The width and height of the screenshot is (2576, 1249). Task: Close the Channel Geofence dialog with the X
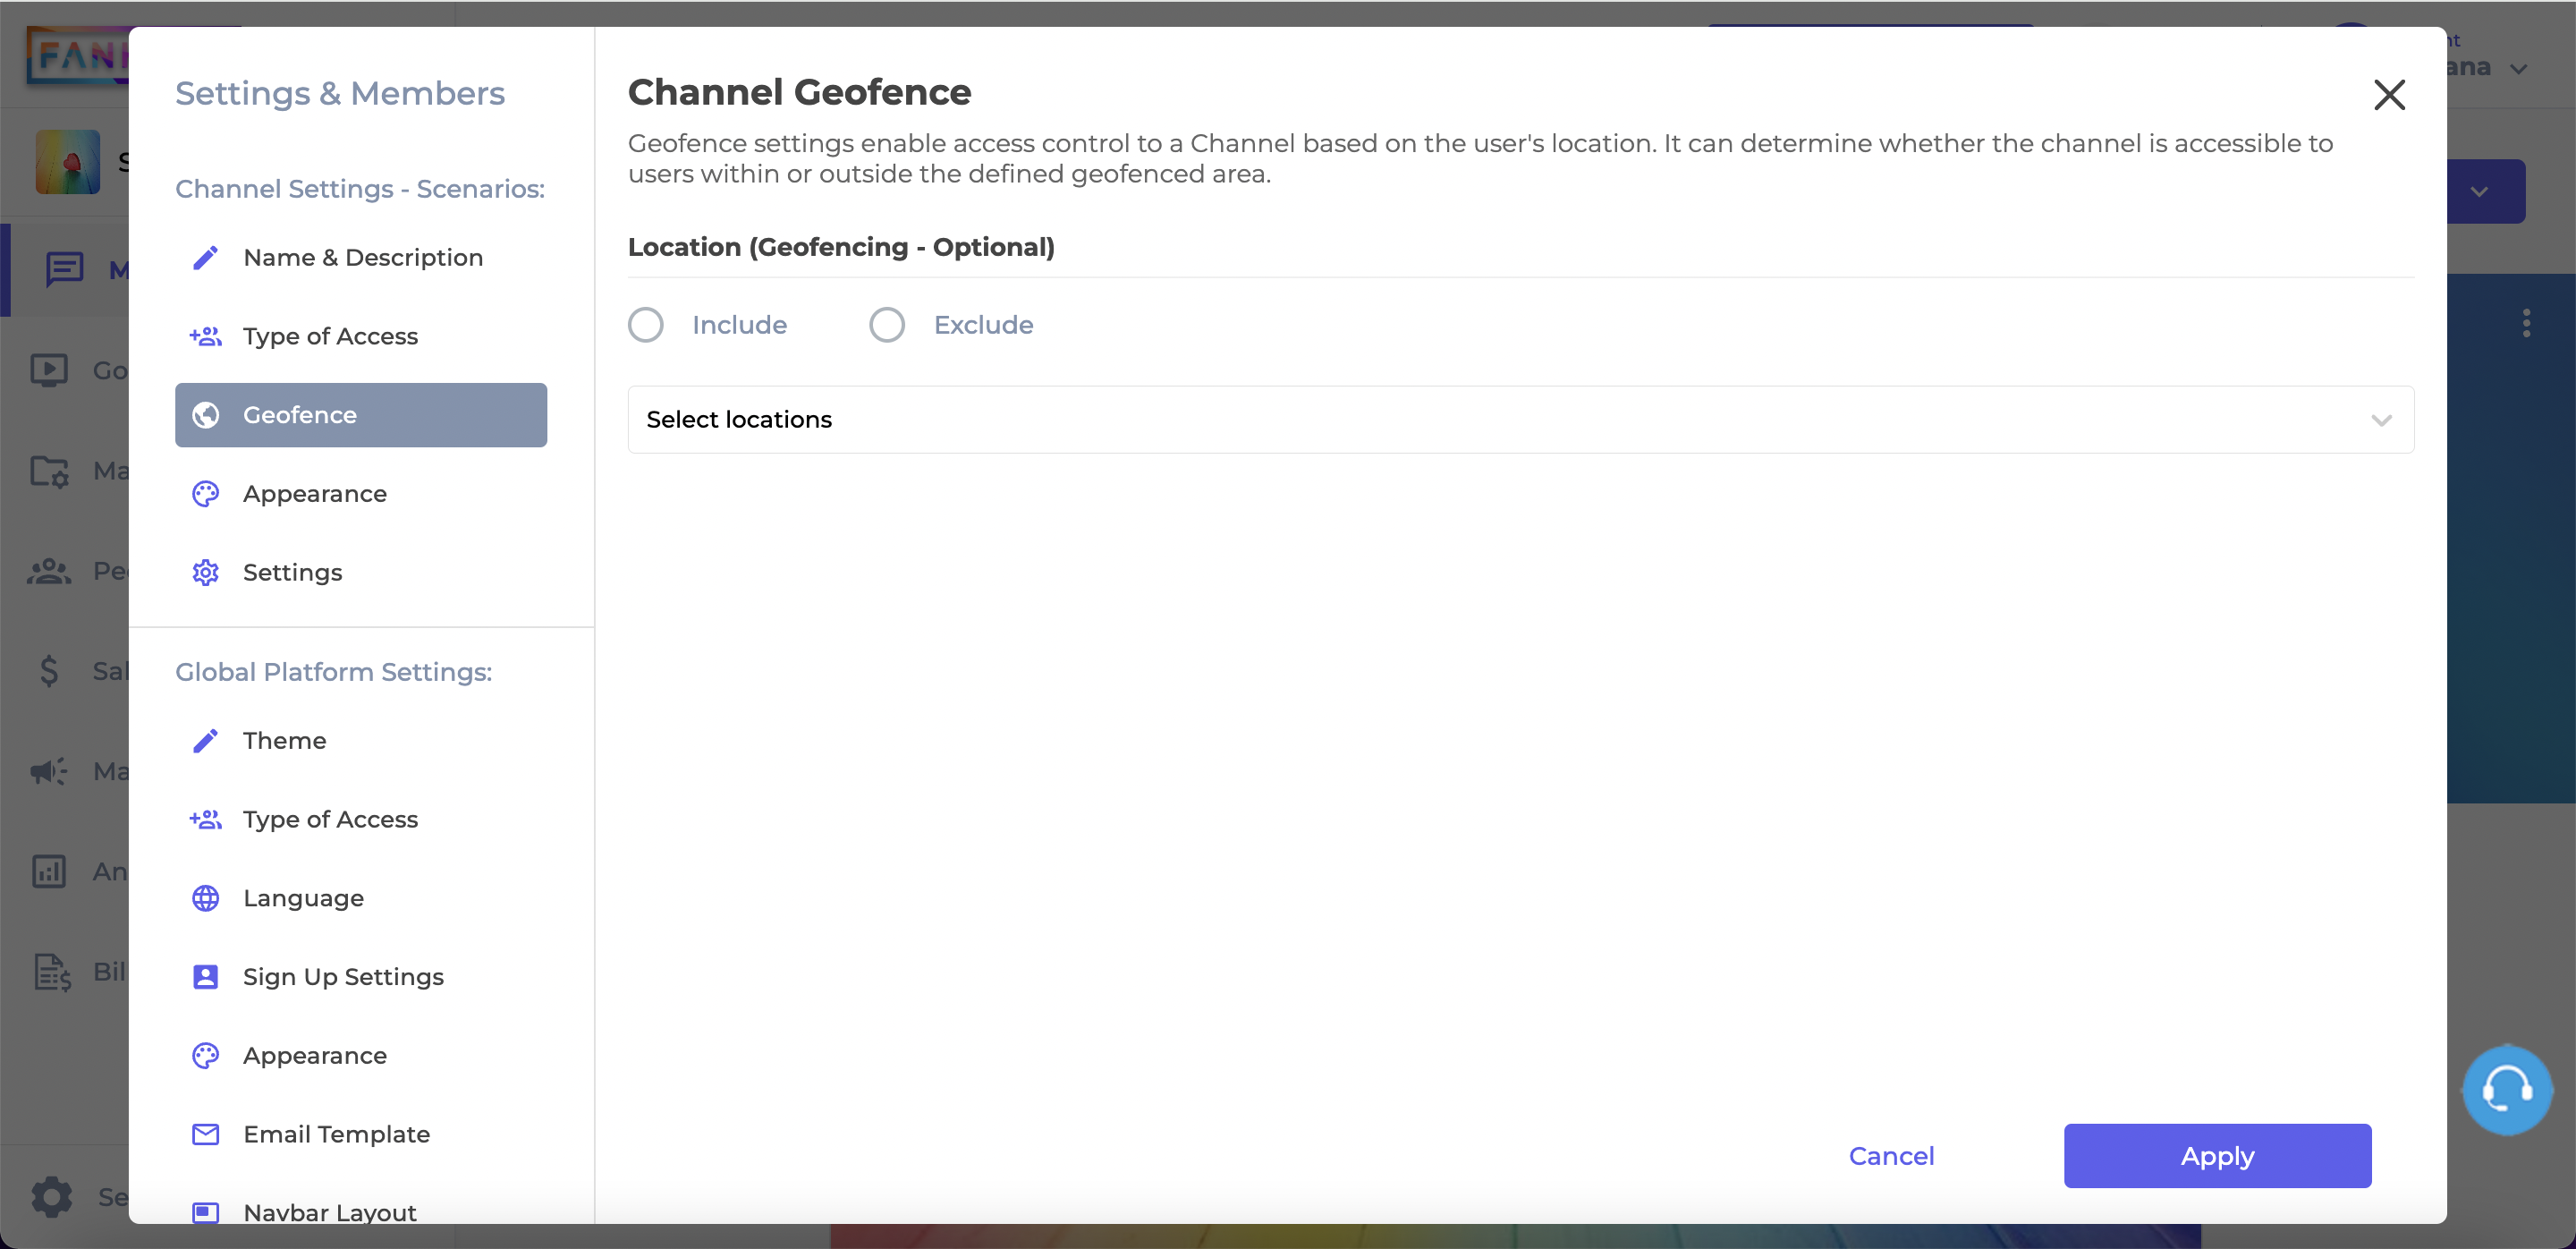coord(2389,94)
